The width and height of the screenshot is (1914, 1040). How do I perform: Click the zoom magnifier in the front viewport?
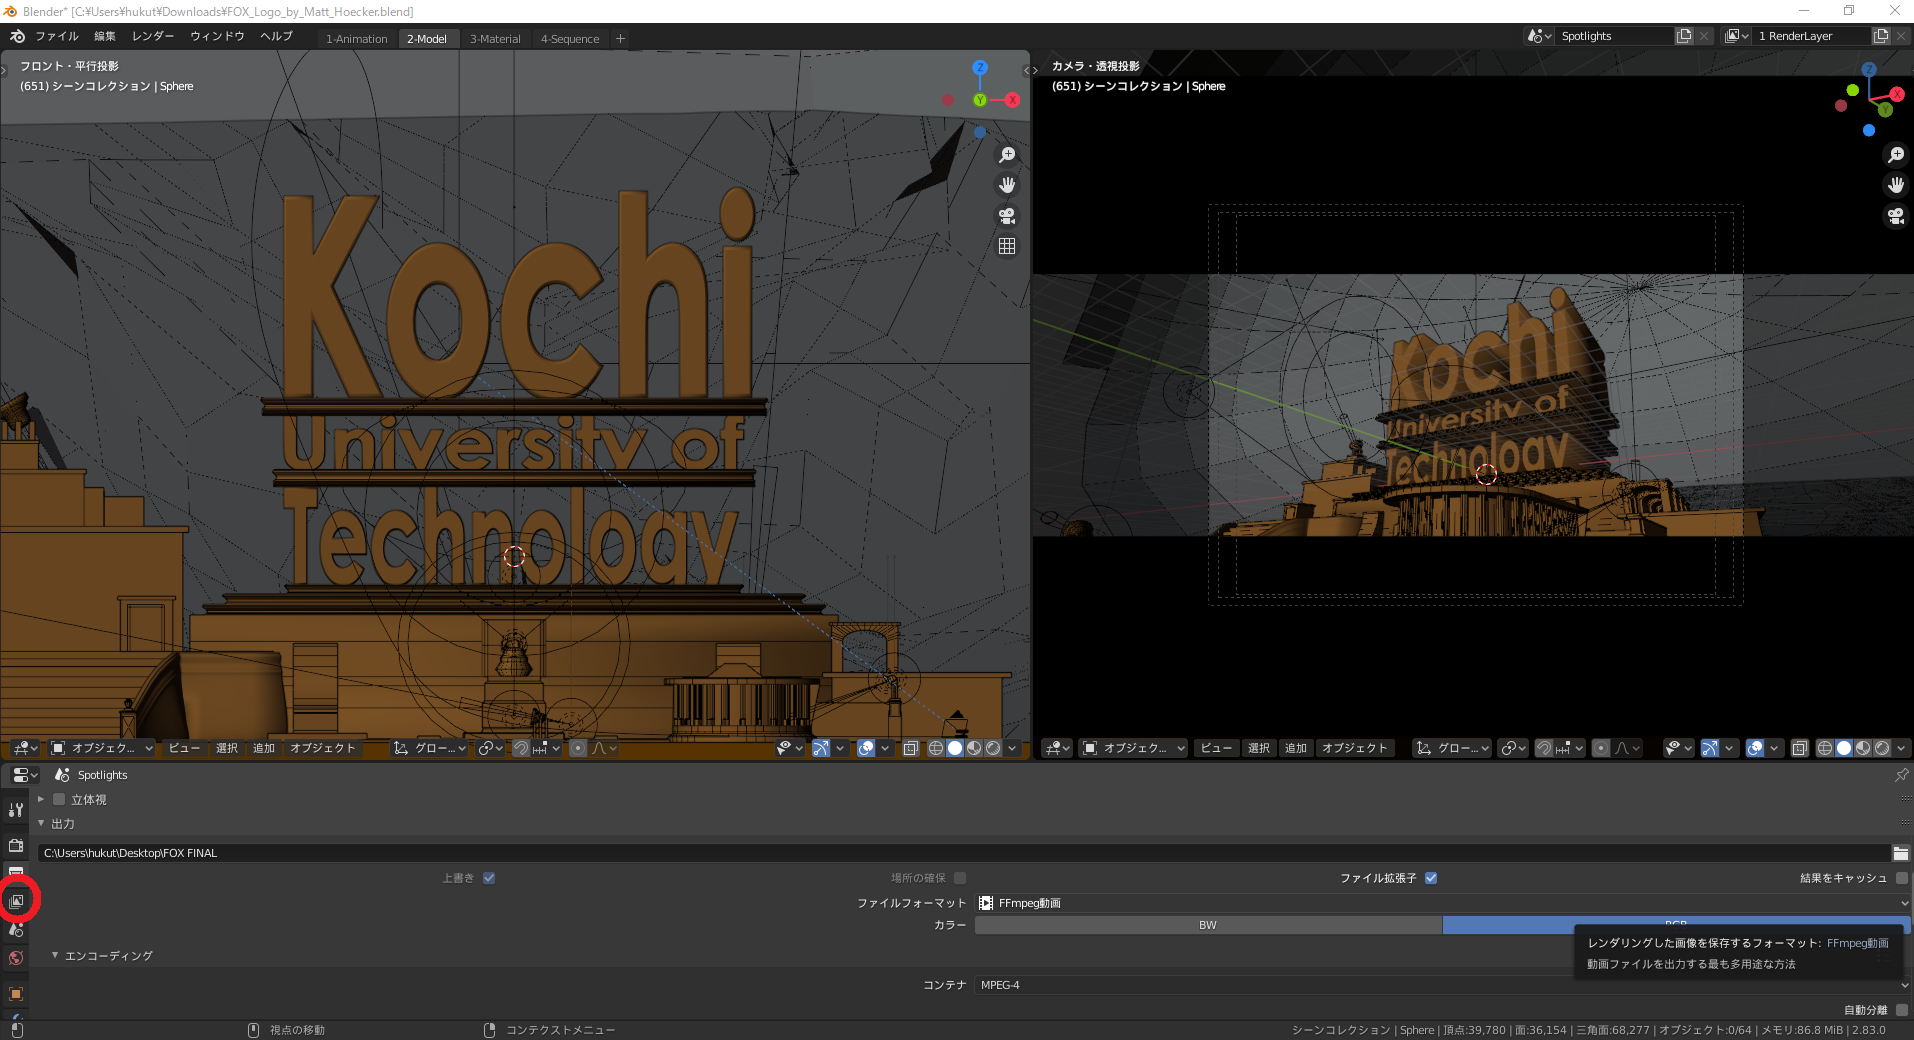coord(1007,155)
